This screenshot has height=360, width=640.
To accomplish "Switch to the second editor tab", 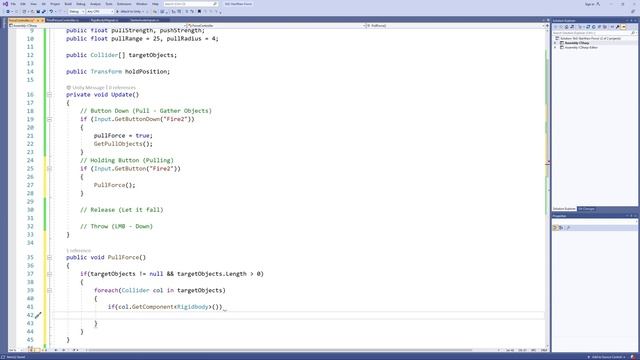I will pyautogui.click(x=62, y=20).
